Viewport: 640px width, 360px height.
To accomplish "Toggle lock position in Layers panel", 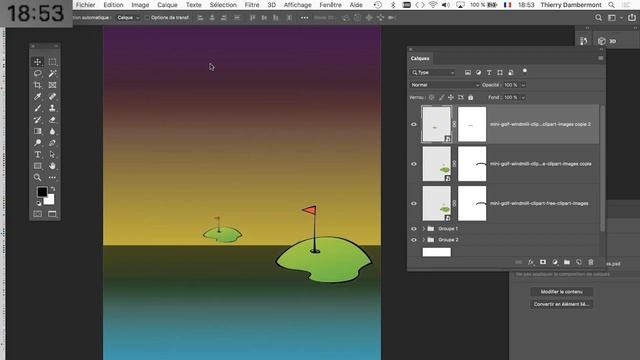I will pyautogui.click(x=451, y=98).
